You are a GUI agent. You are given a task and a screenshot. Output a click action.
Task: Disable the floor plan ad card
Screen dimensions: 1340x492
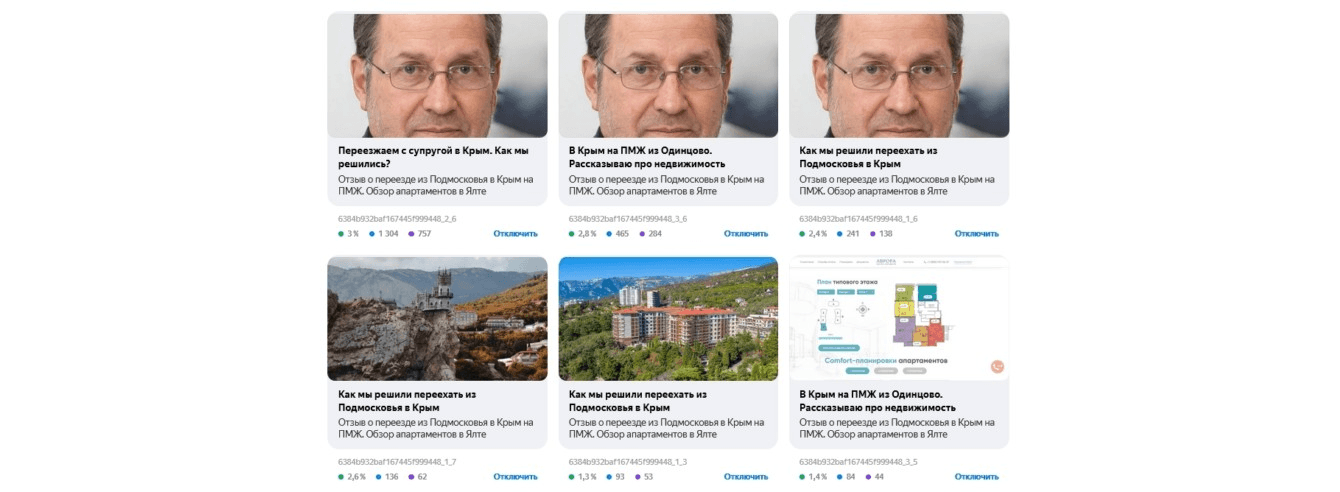(x=976, y=477)
